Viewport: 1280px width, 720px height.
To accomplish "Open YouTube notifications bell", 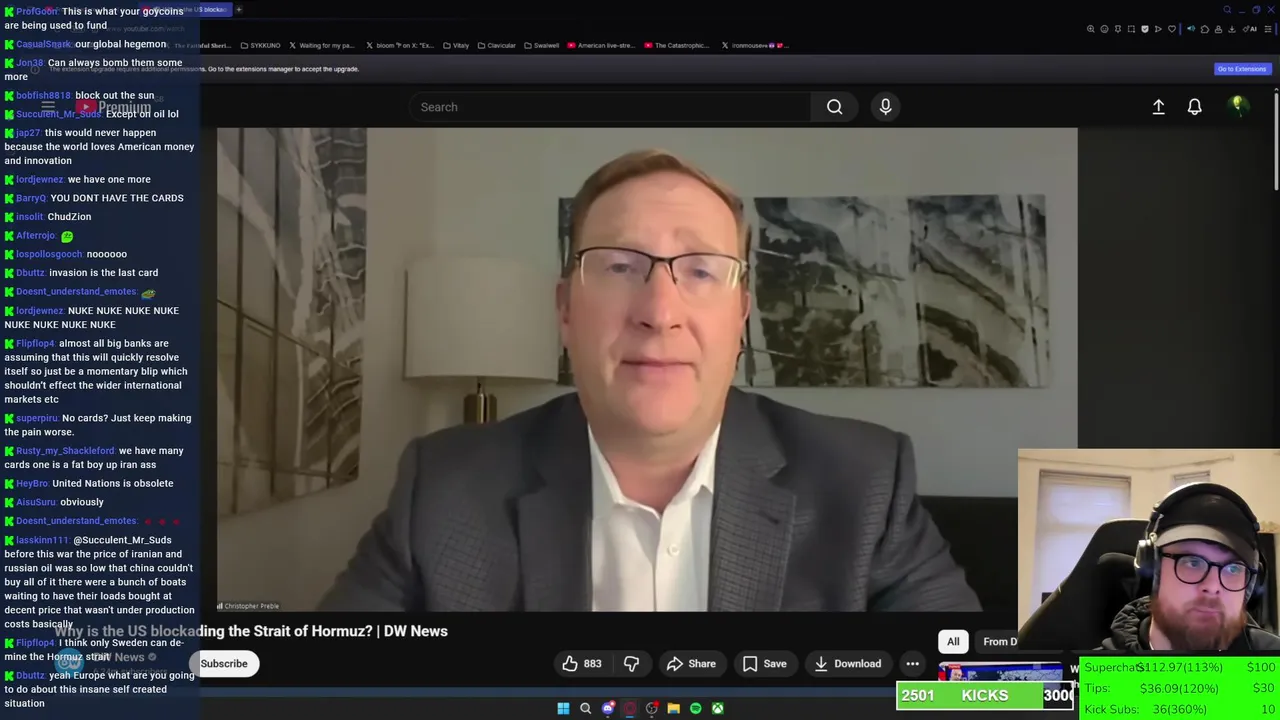I will coord(1194,107).
